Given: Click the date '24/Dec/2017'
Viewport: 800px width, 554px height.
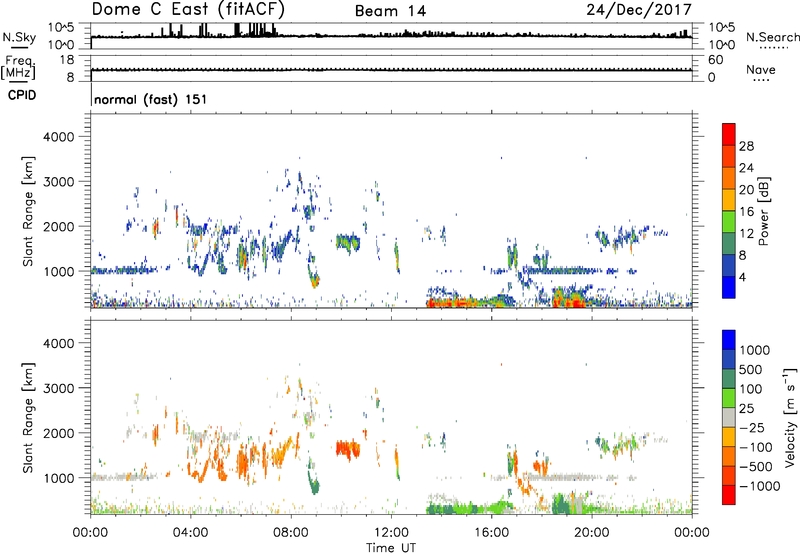Looking at the screenshot, I should 639,9.
